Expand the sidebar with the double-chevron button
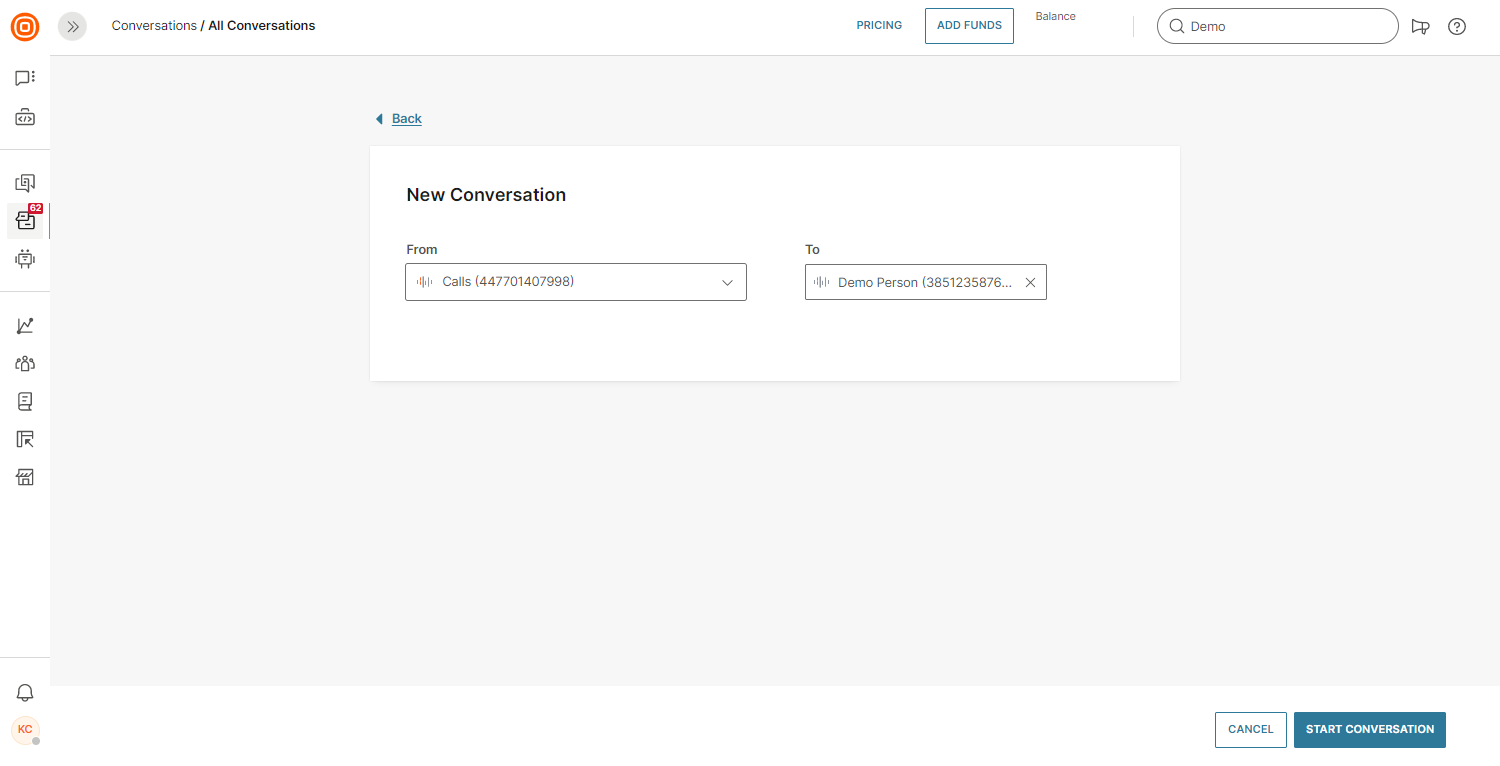Viewport: 1500px width, 766px height. tap(72, 27)
